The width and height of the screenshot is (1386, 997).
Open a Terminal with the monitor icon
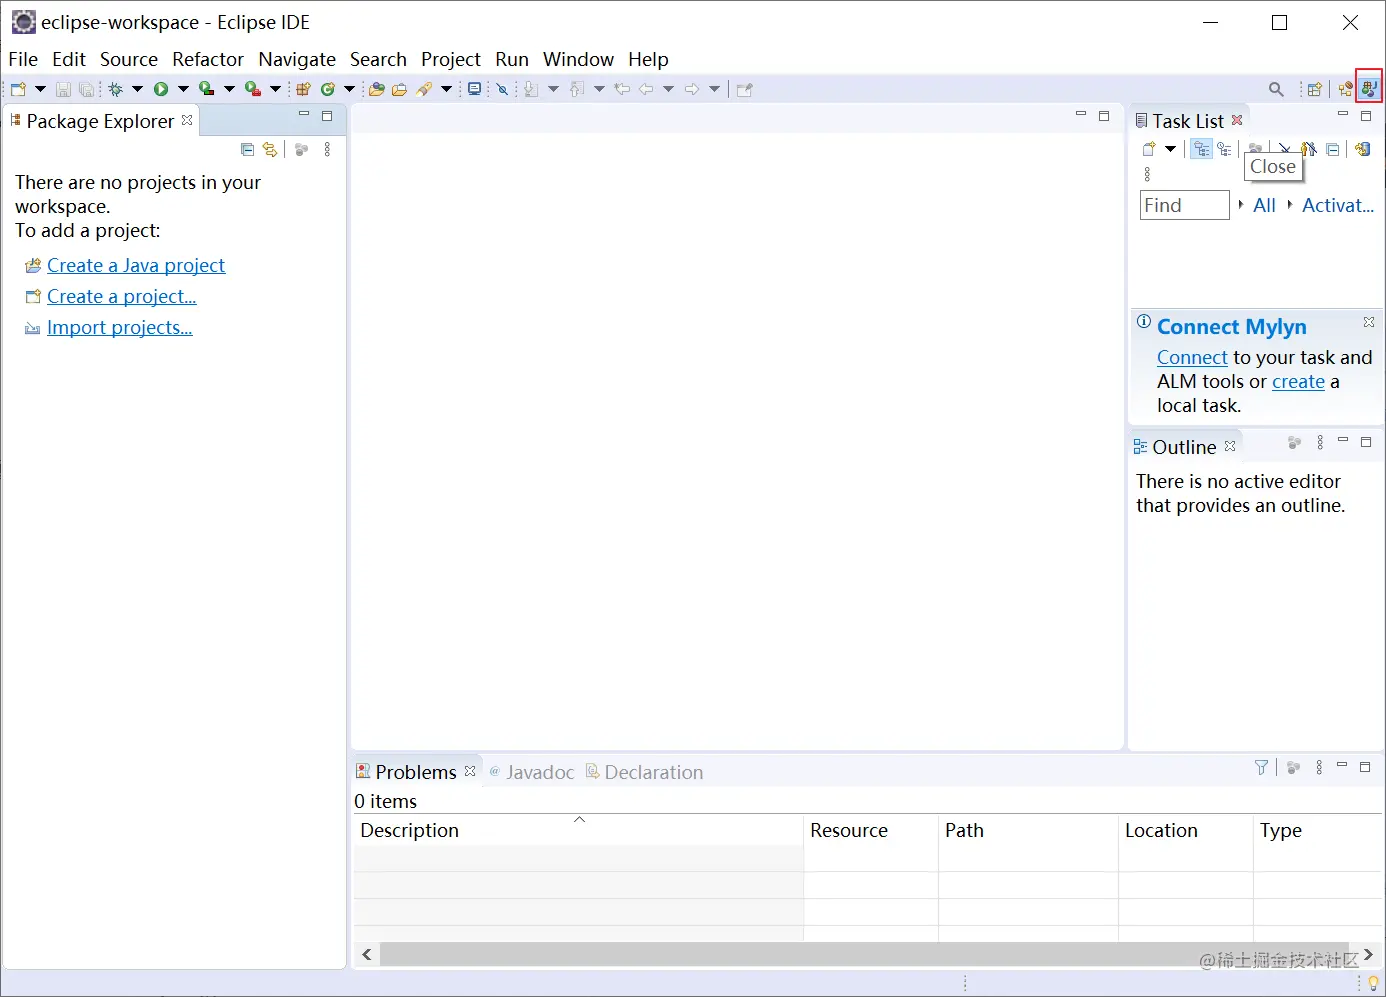tap(474, 89)
